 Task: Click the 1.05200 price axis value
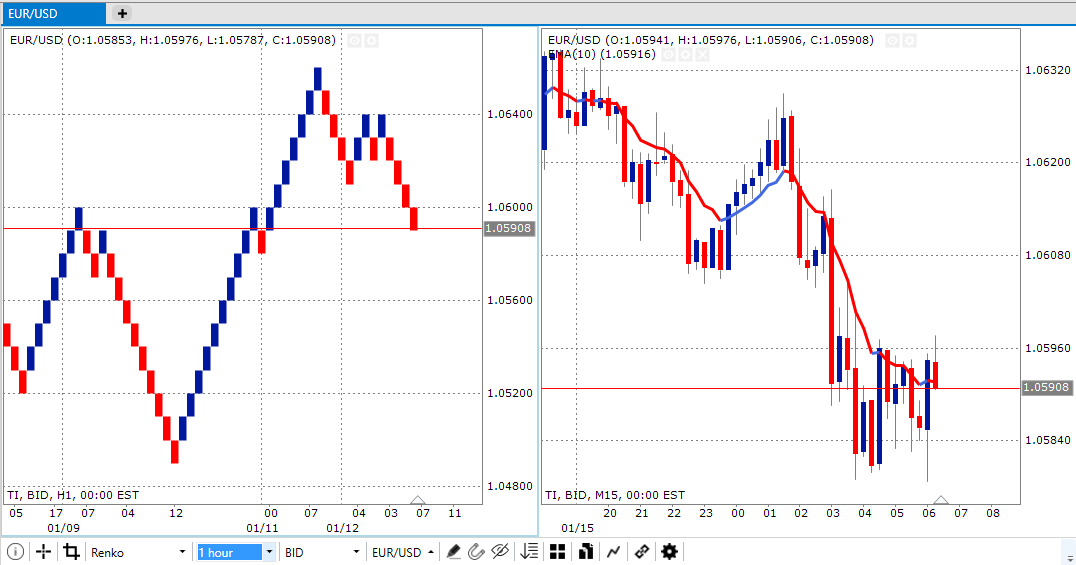click(509, 393)
